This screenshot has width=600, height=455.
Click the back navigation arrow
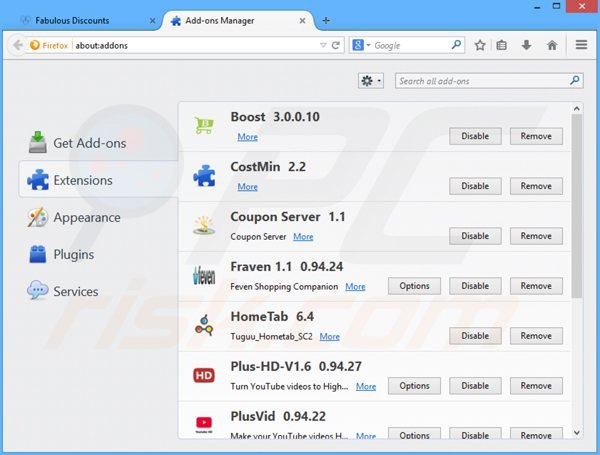(x=17, y=45)
